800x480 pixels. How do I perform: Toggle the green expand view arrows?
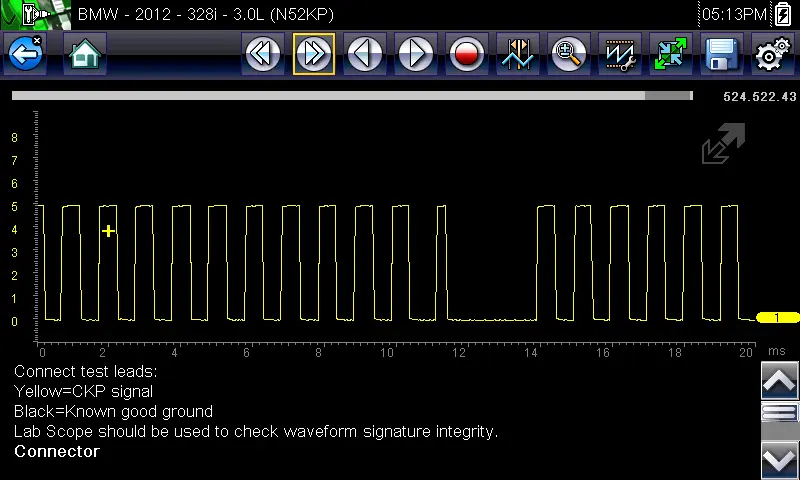coord(671,54)
